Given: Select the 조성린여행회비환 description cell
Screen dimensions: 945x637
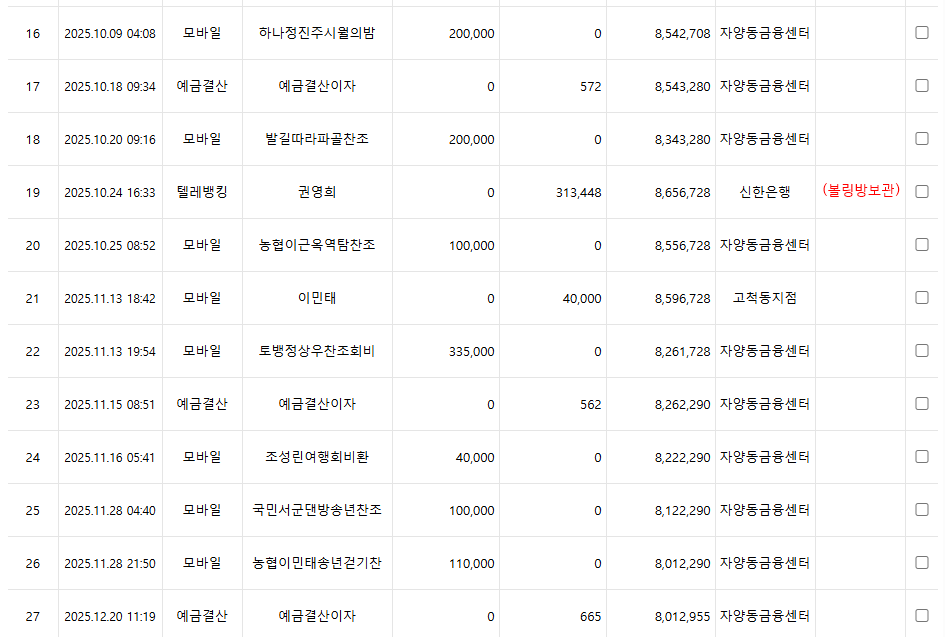Looking at the screenshot, I should 317,457.
